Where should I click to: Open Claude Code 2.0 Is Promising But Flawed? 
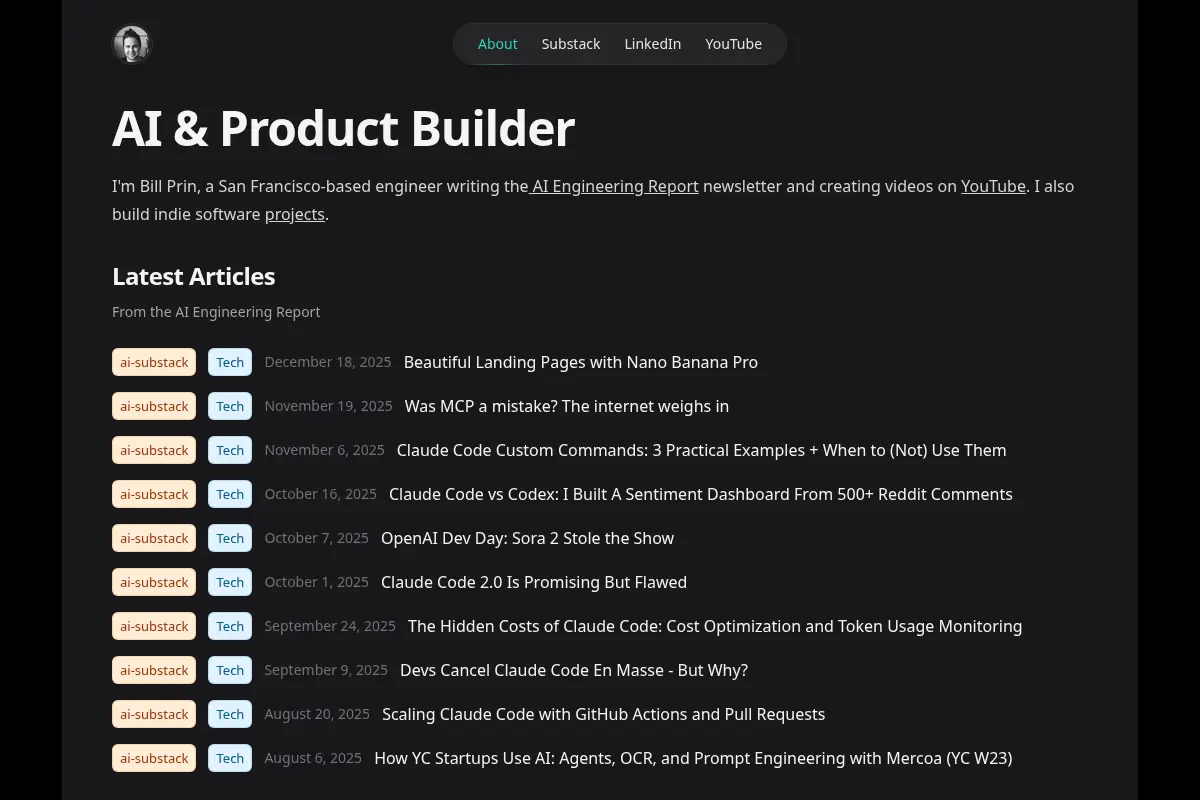tap(534, 582)
